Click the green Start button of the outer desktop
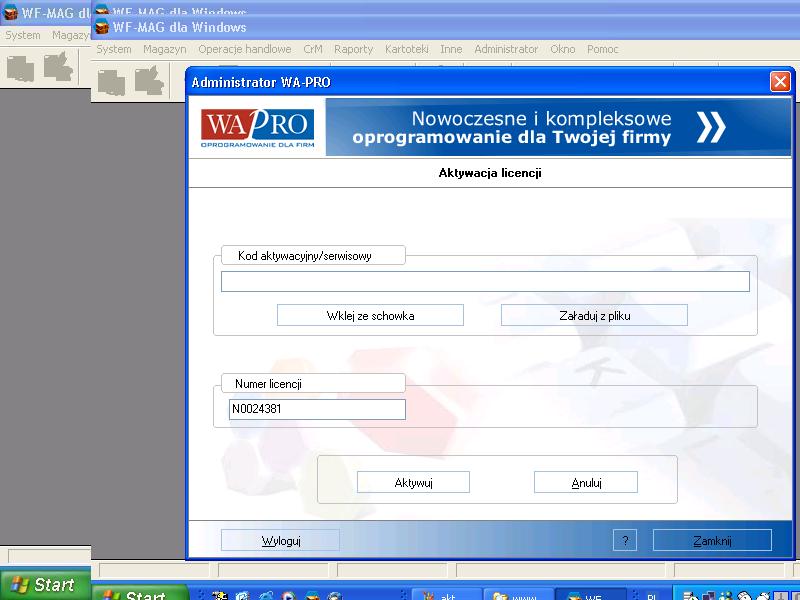The height and width of the screenshot is (600, 800). click(x=45, y=584)
